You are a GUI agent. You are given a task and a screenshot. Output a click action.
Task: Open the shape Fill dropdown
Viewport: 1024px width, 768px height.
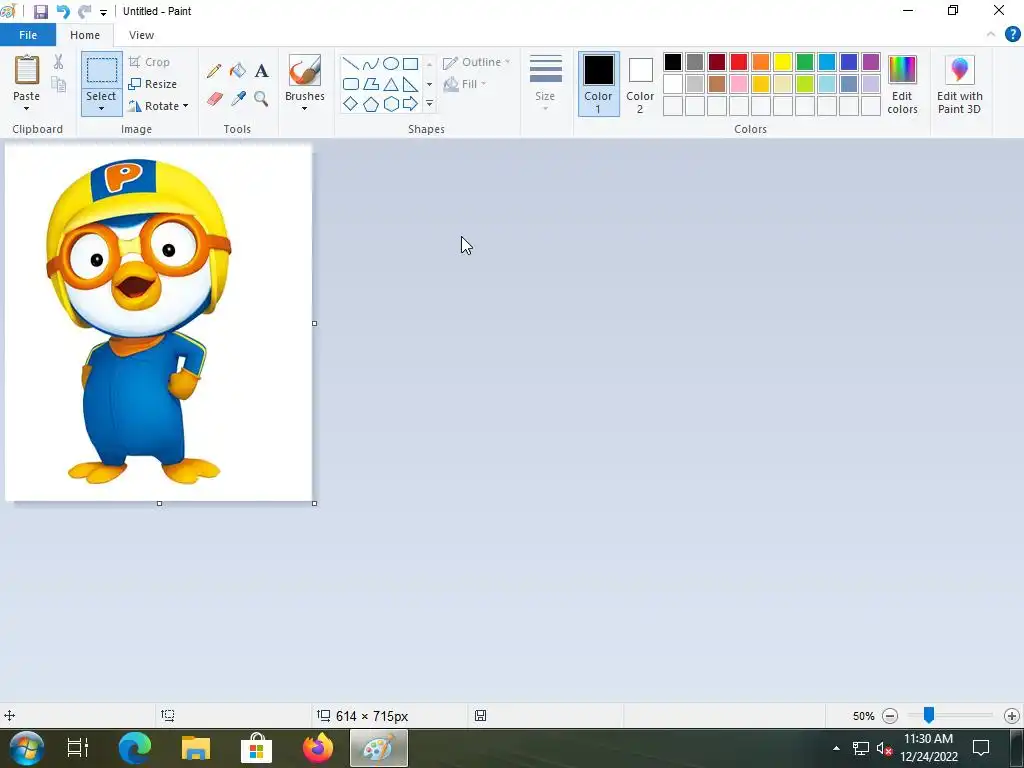coord(464,84)
